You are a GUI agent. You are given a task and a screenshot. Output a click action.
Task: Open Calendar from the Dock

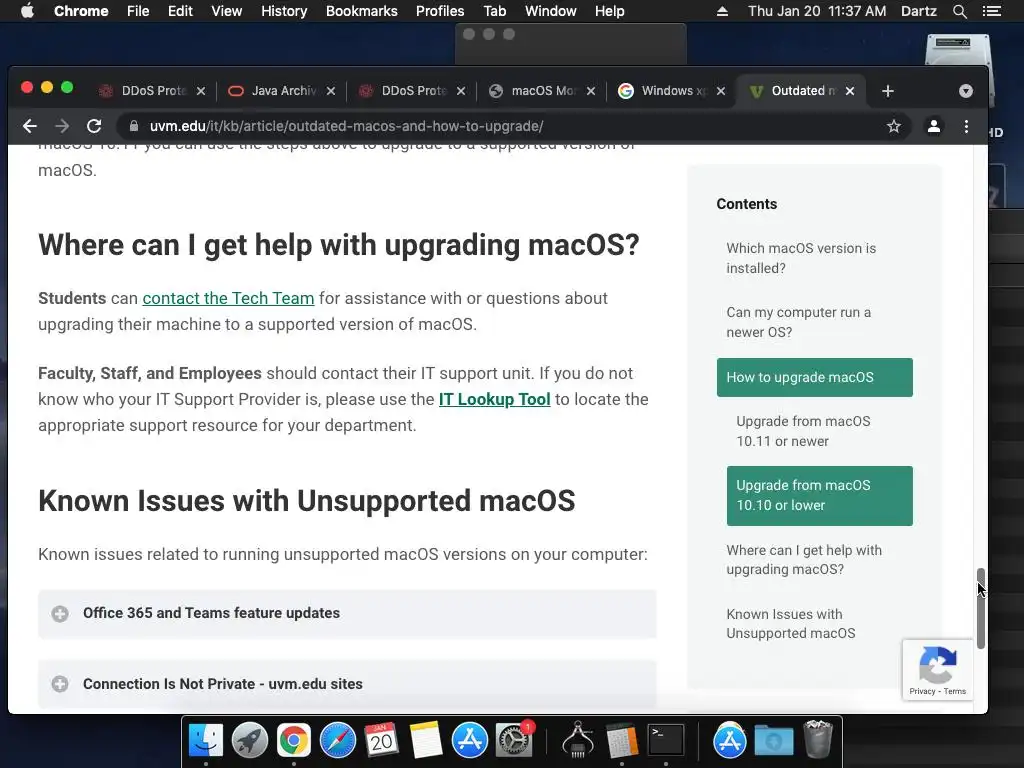pyautogui.click(x=381, y=740)
